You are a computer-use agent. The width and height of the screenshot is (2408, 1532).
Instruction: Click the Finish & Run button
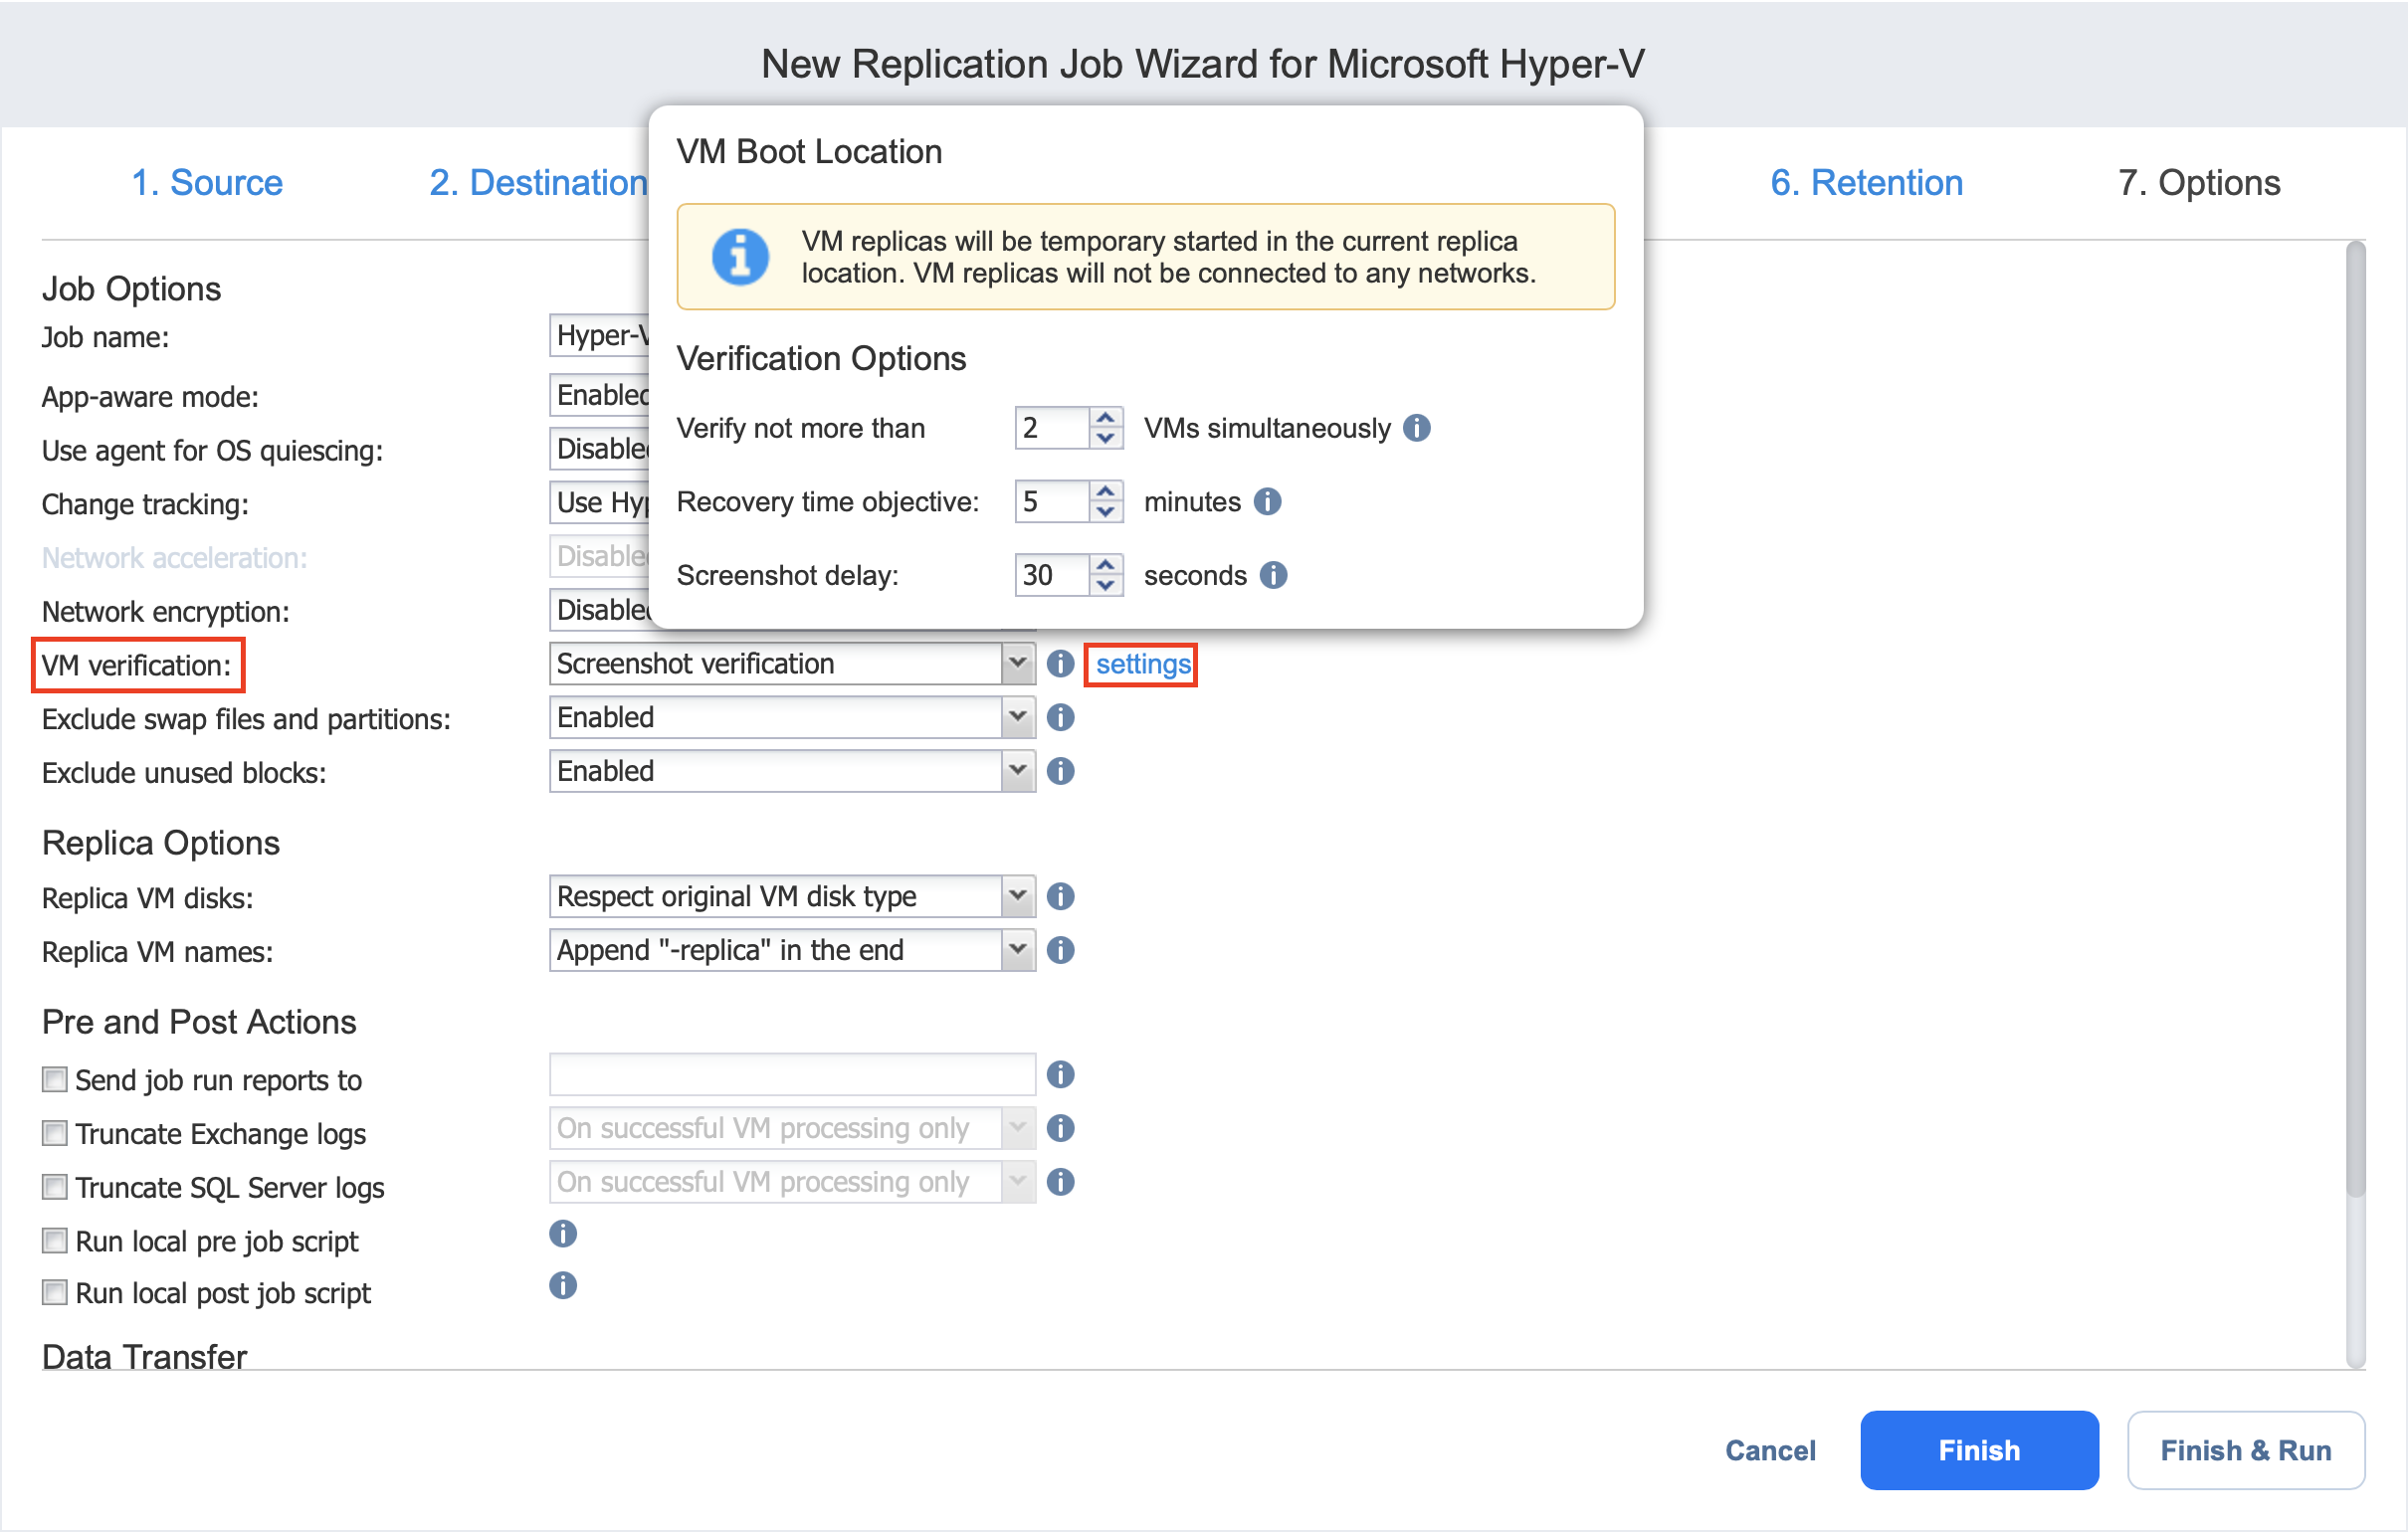[2246, 1450]
